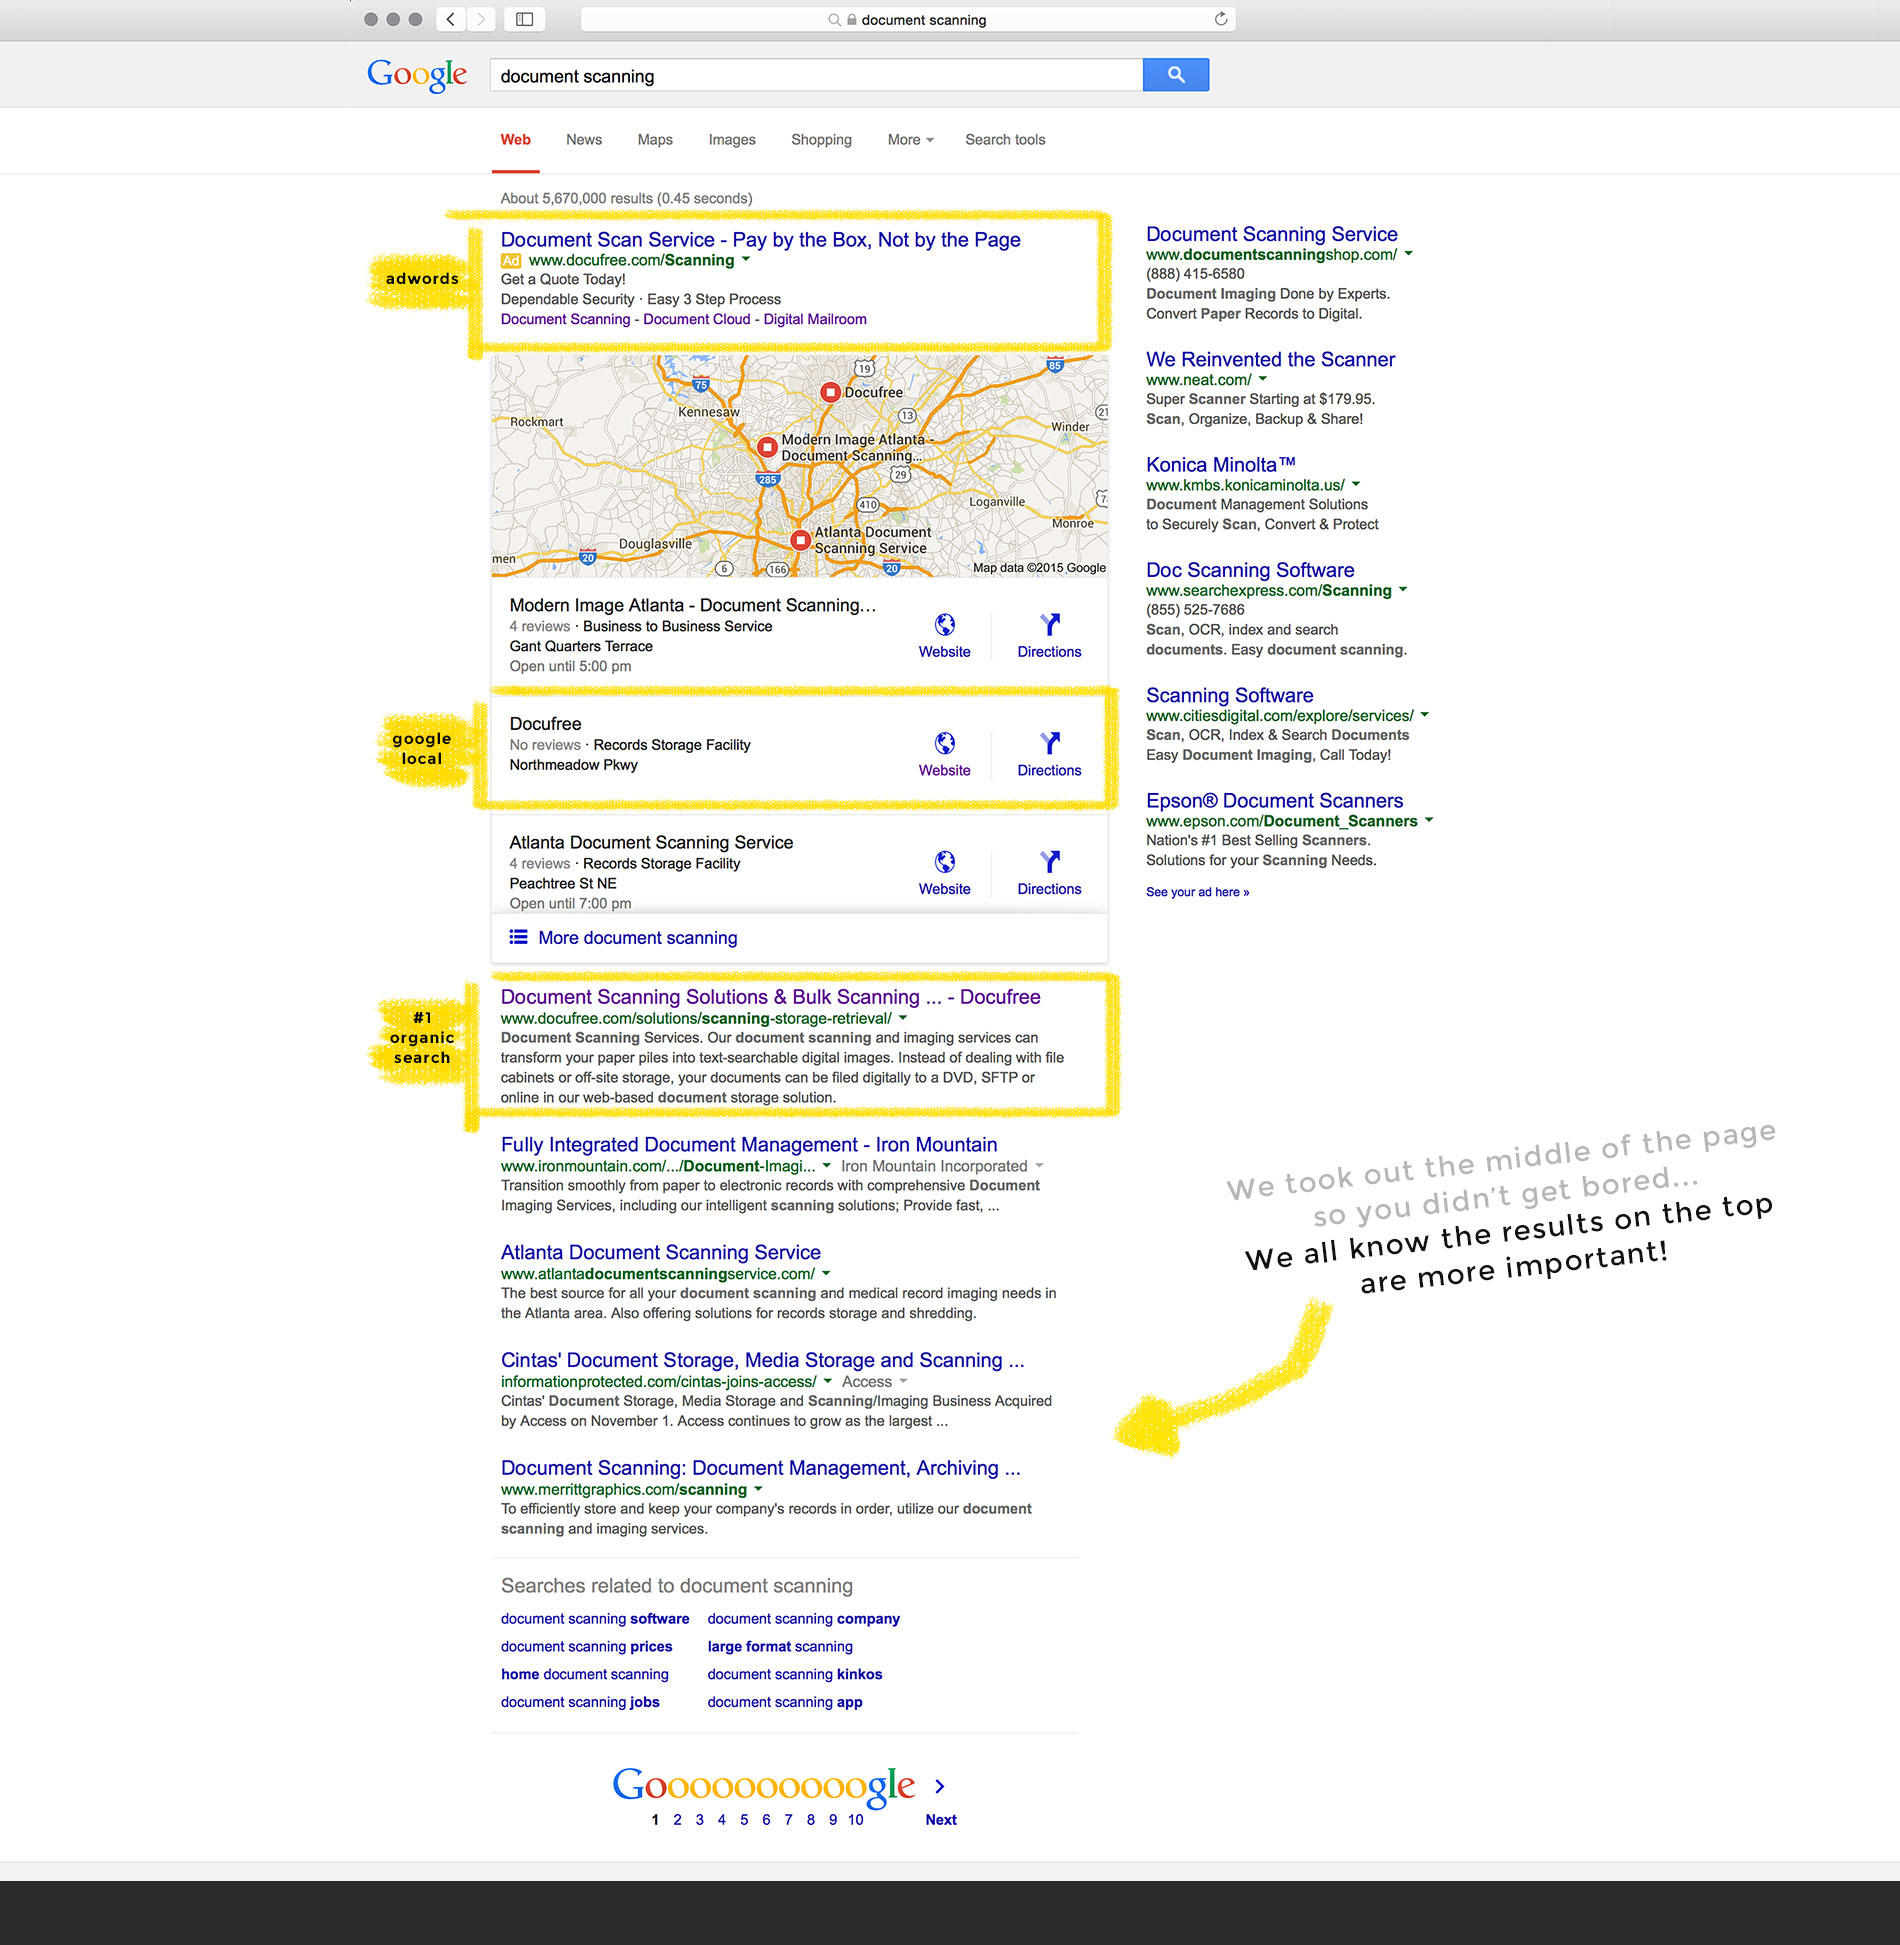Click Atlanta Document Scanning Service map pin
Image resolution: width=1900 pixels, height=1945 pixels.
point(800,540)
